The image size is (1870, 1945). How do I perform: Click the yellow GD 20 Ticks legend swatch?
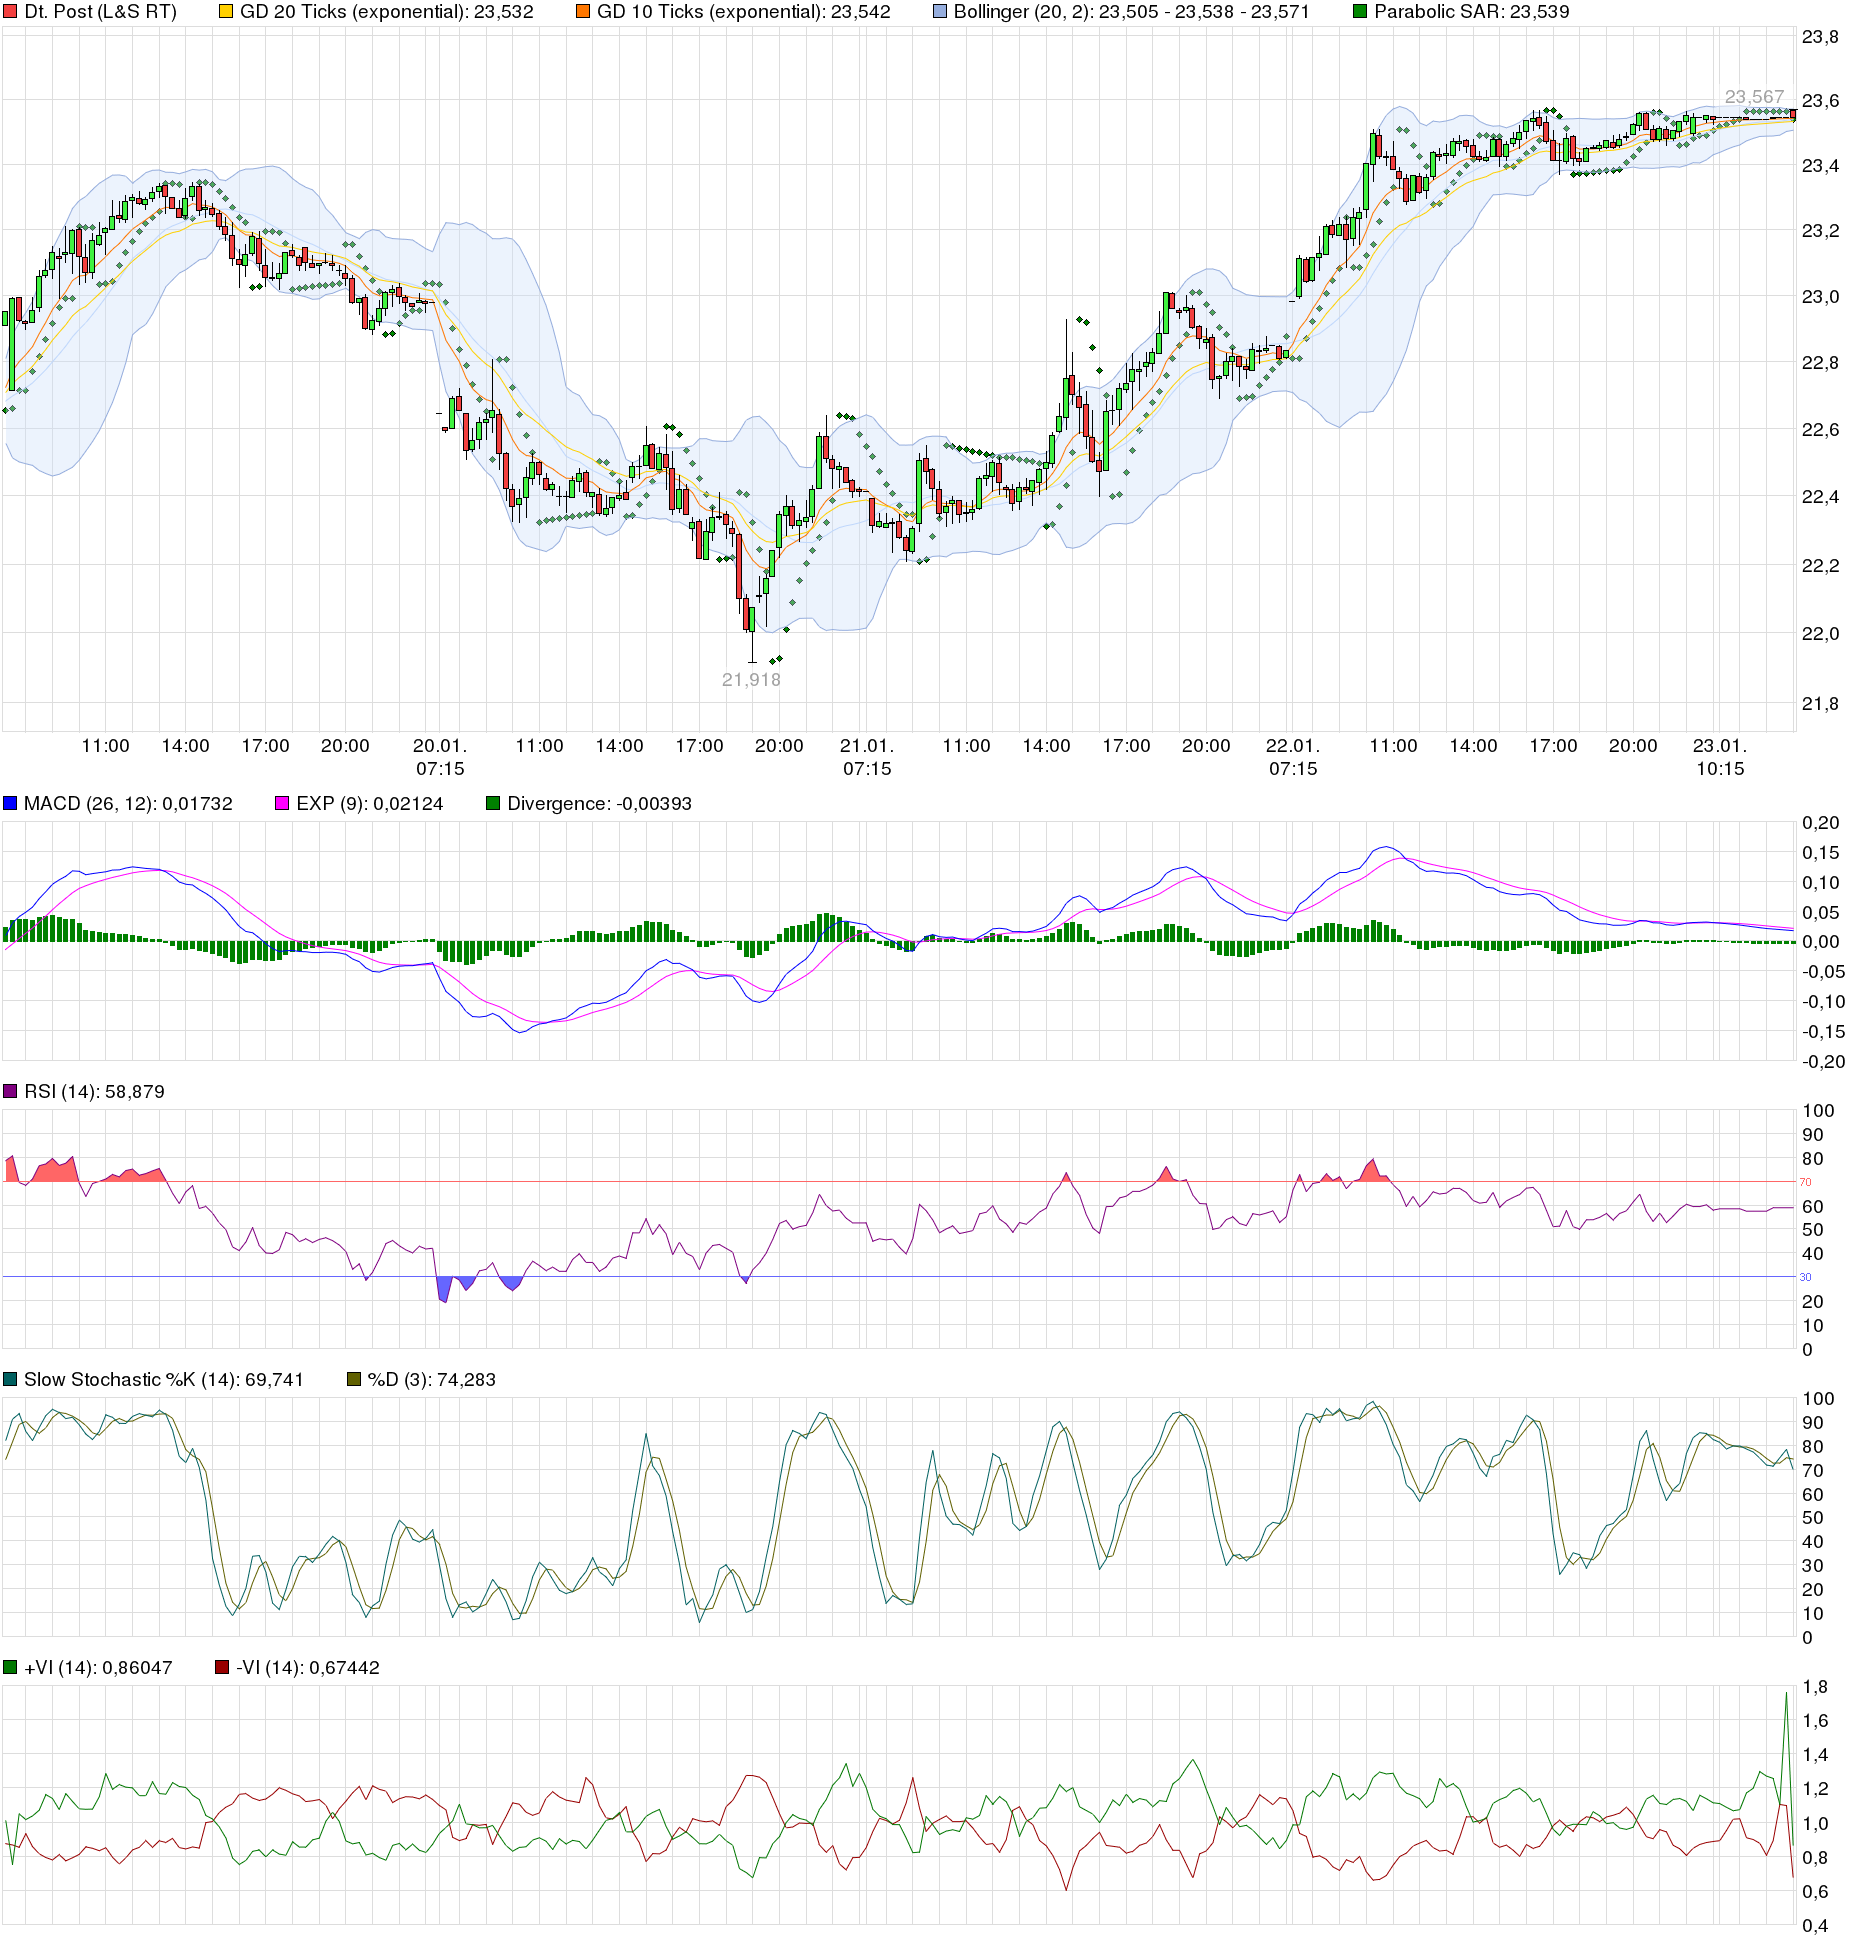pyautogui.click(x=226, y=12)
